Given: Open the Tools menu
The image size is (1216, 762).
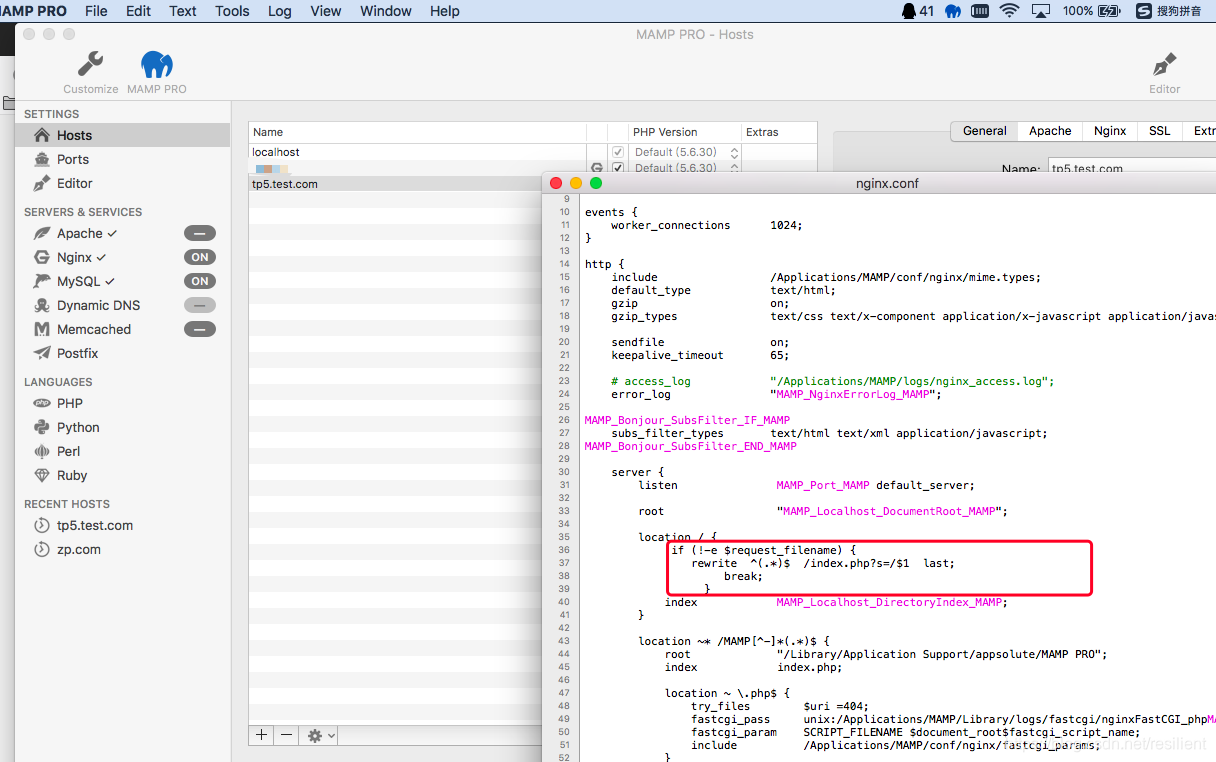Looking at the screenshot, I should (232, 11).
